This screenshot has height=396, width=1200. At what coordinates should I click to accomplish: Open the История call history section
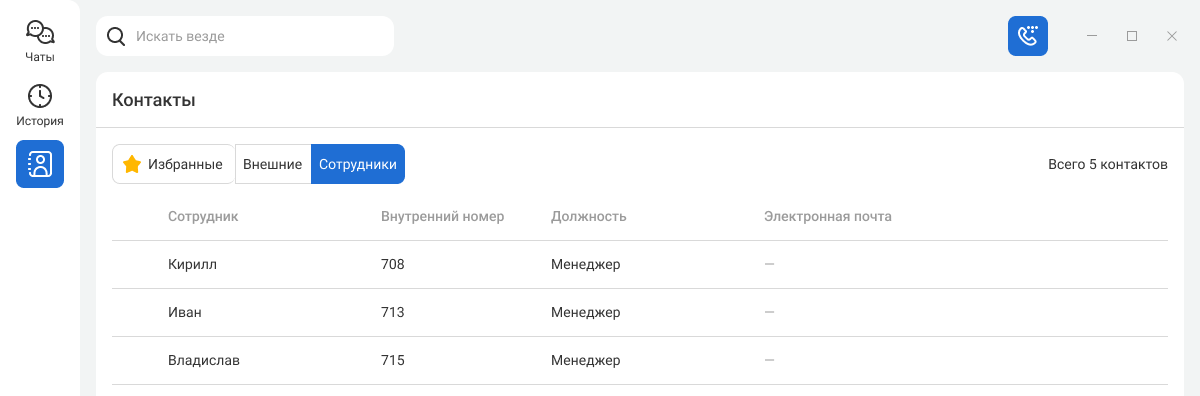(40, 105)
